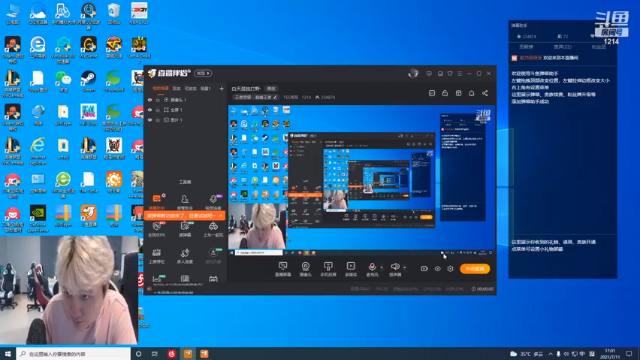Viewport: 640px width, 360px height.
Task: Switch to the third scene tab
Action: 191,88
